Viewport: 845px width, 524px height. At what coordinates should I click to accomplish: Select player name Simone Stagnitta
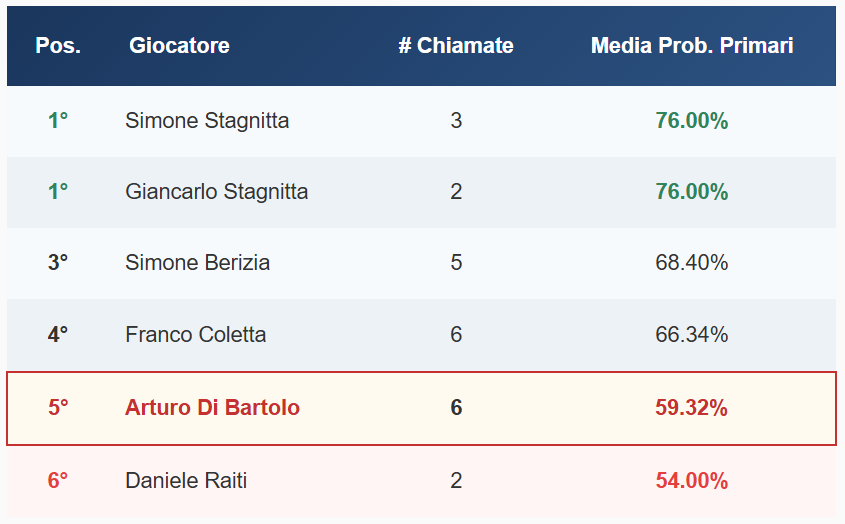pyautogui.click(x=207, y=121)
